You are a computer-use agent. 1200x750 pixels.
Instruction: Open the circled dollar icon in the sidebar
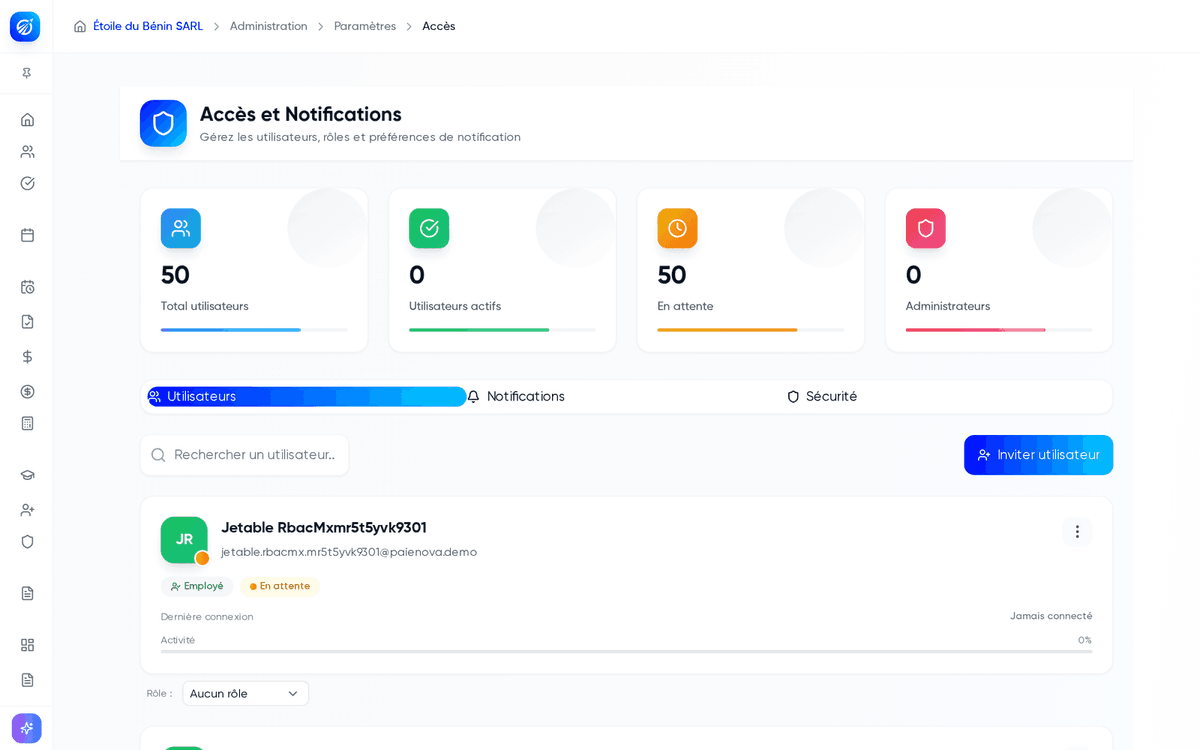pyautogui.click(x=27, y=391)
